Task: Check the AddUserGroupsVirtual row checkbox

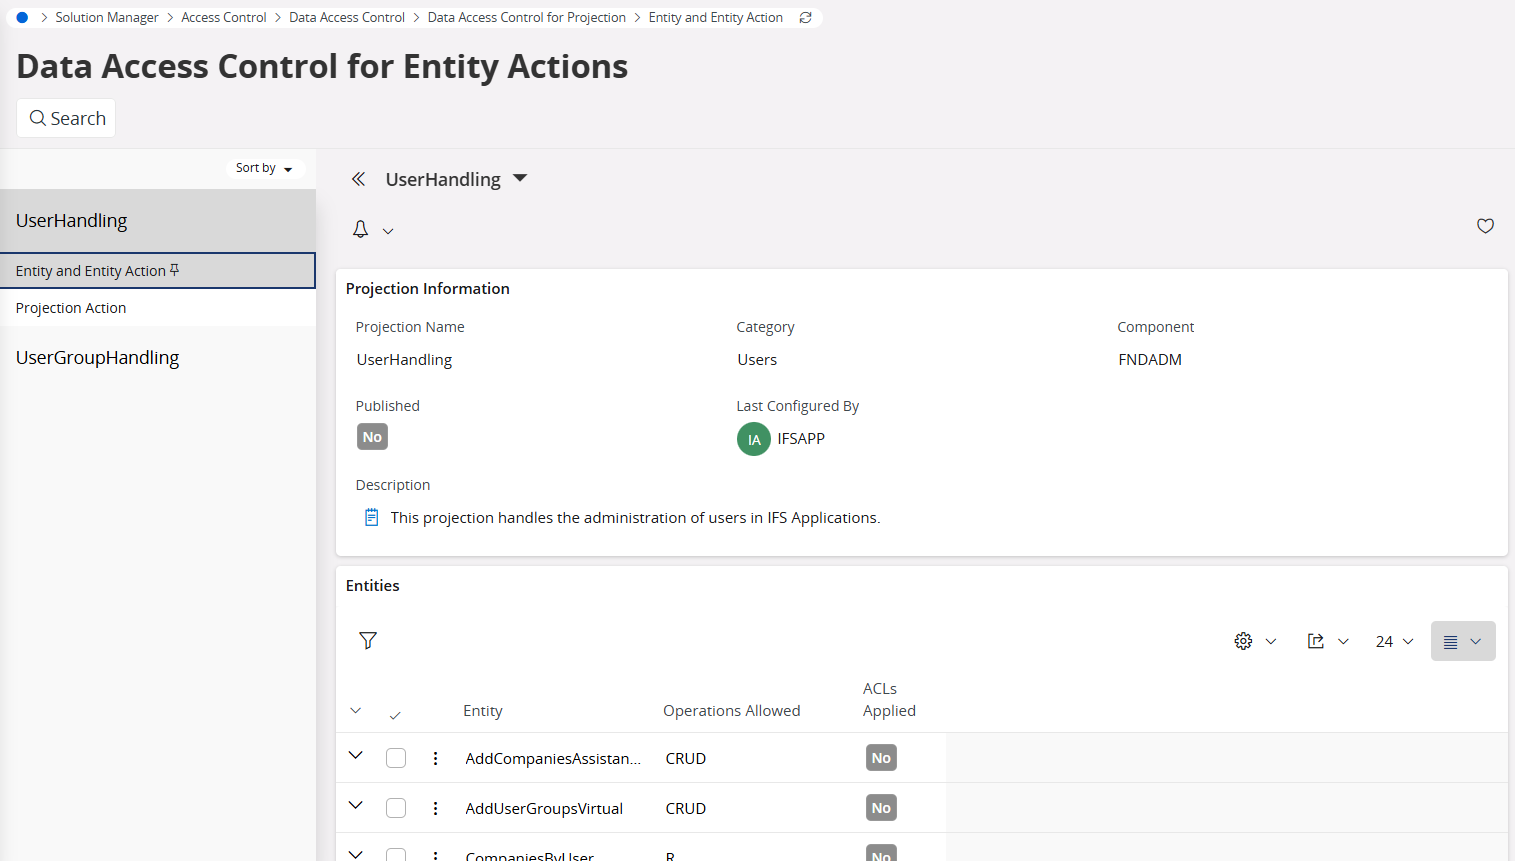Action: pyautogui.click(x=396, y=808)
